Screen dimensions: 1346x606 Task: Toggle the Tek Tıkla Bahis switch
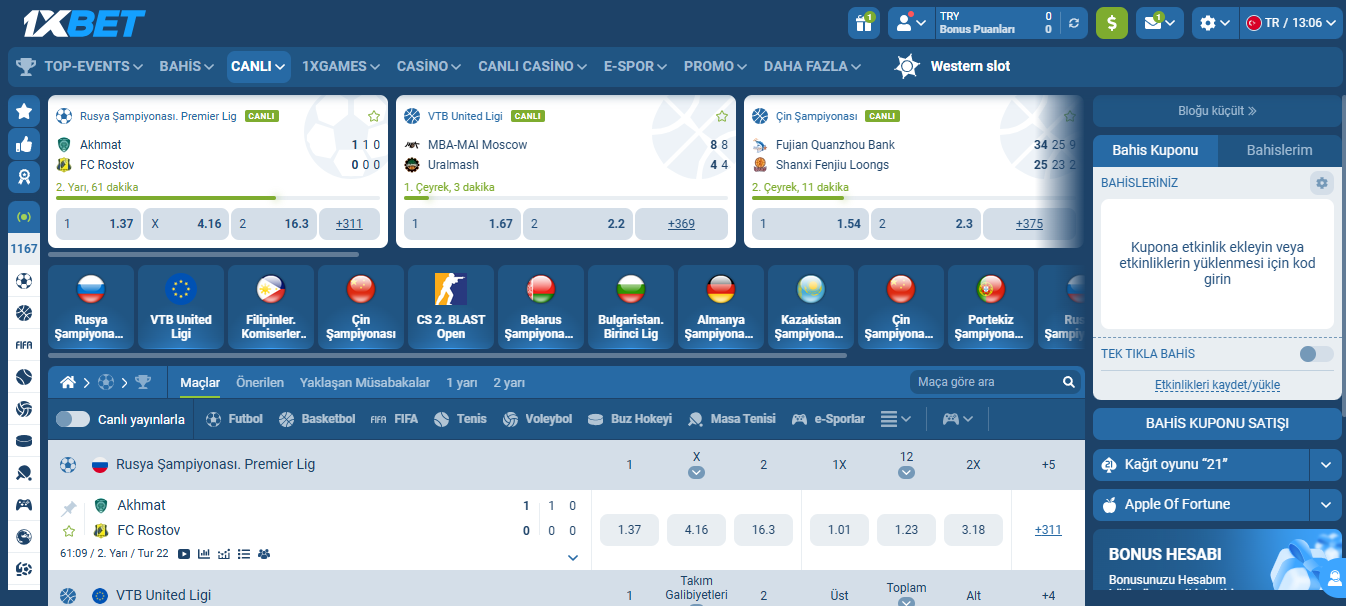coord(1316,354)
